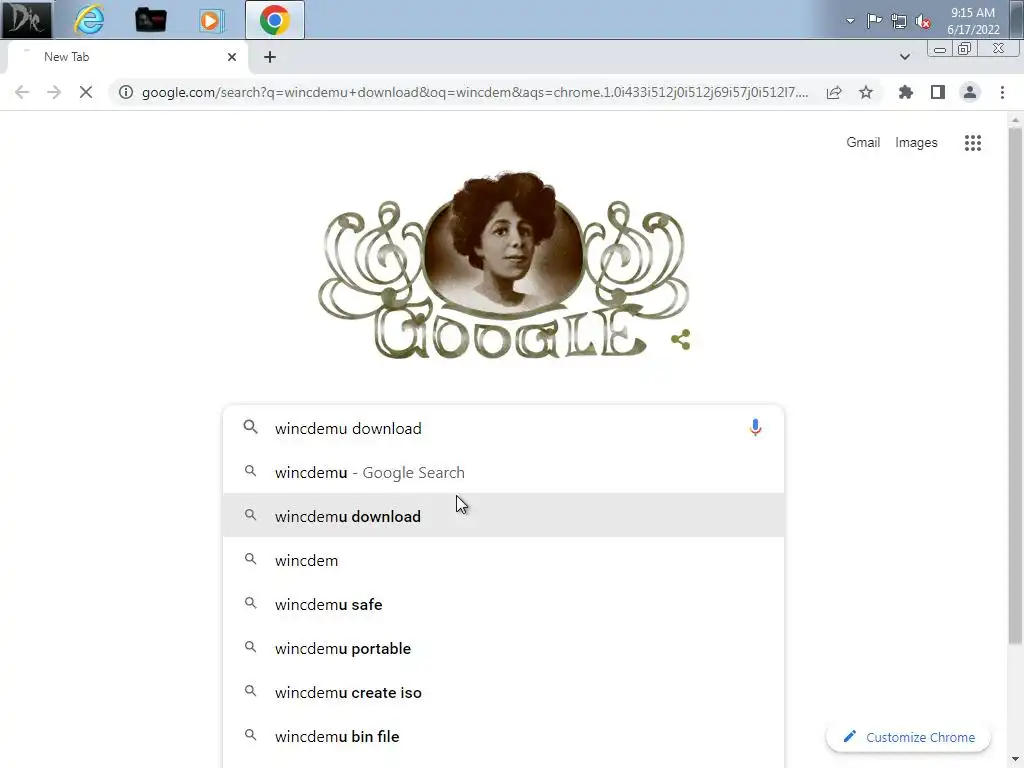Click the Chrome taskbar button
Image resolution: width=1024 pixels, height=768 pixels.
[x=274, y=20]
